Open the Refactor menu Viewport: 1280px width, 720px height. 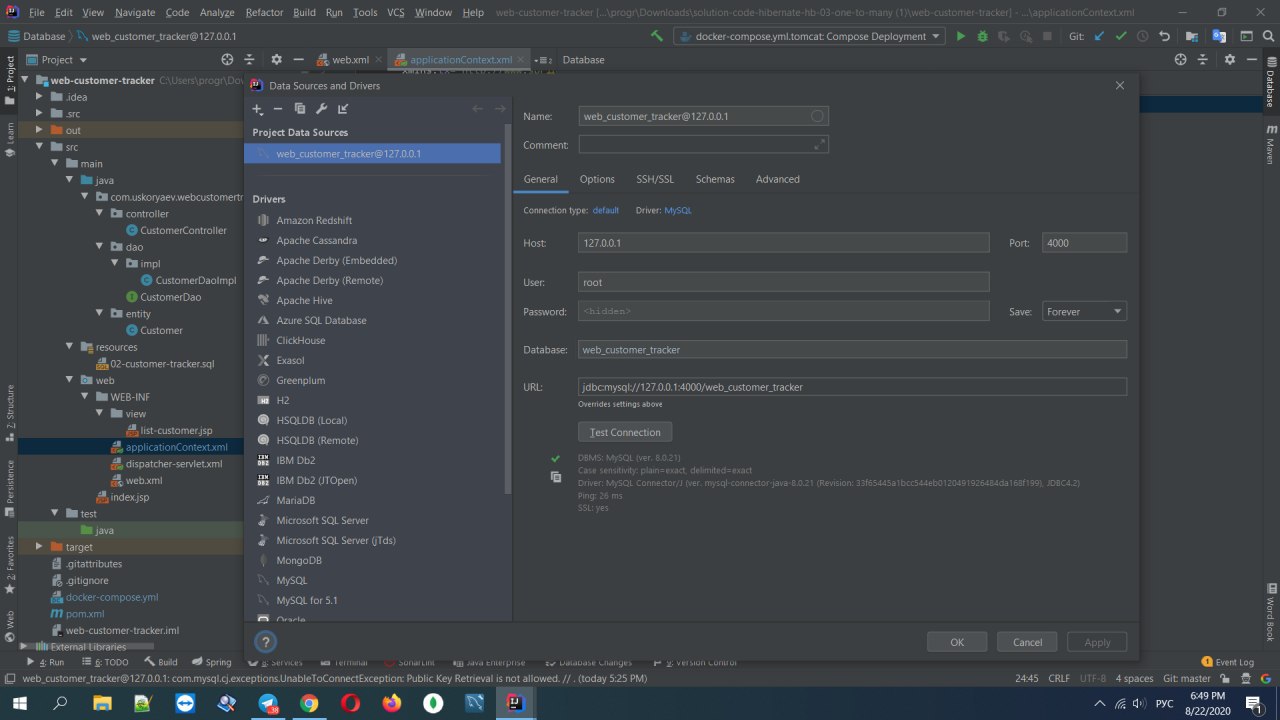pos(264,12)
